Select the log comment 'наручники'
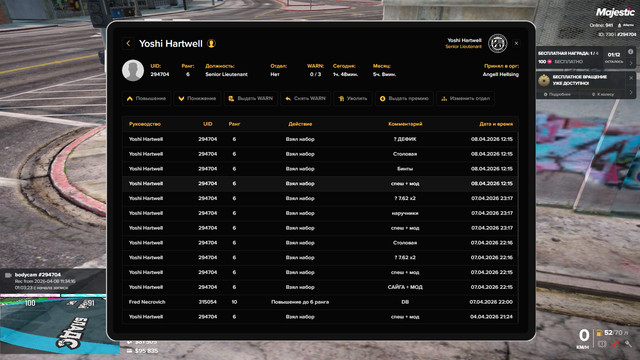This screenshot has height=360, width=640. coord(405,213)
